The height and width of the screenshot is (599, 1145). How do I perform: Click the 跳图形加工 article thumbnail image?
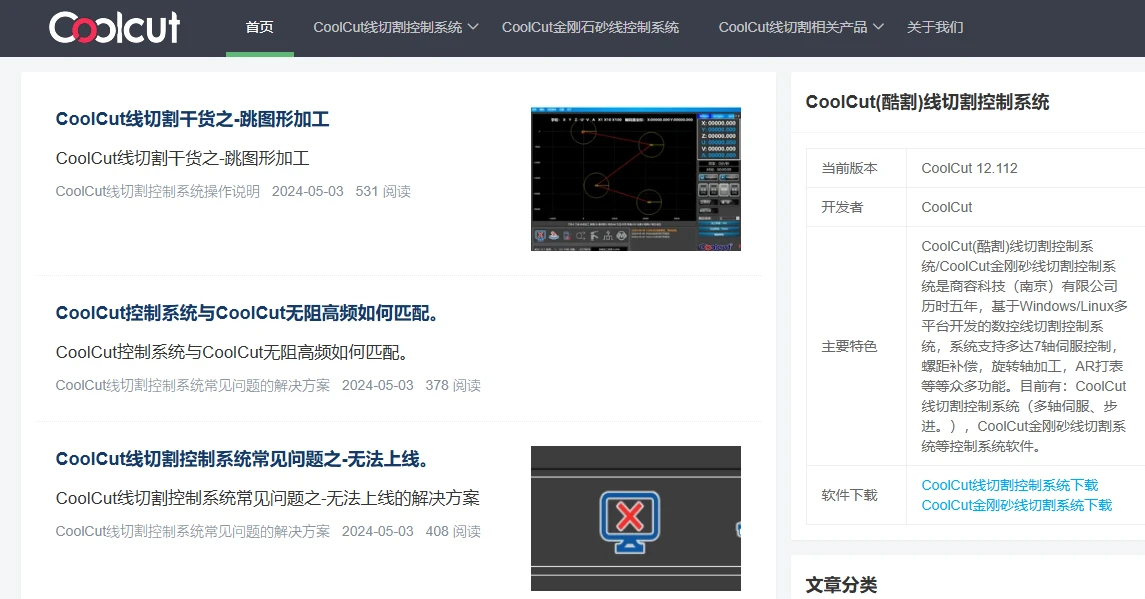[635, 178]
